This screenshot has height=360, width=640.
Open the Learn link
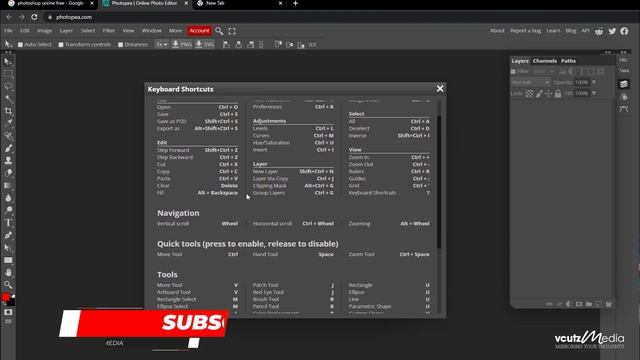553,31
